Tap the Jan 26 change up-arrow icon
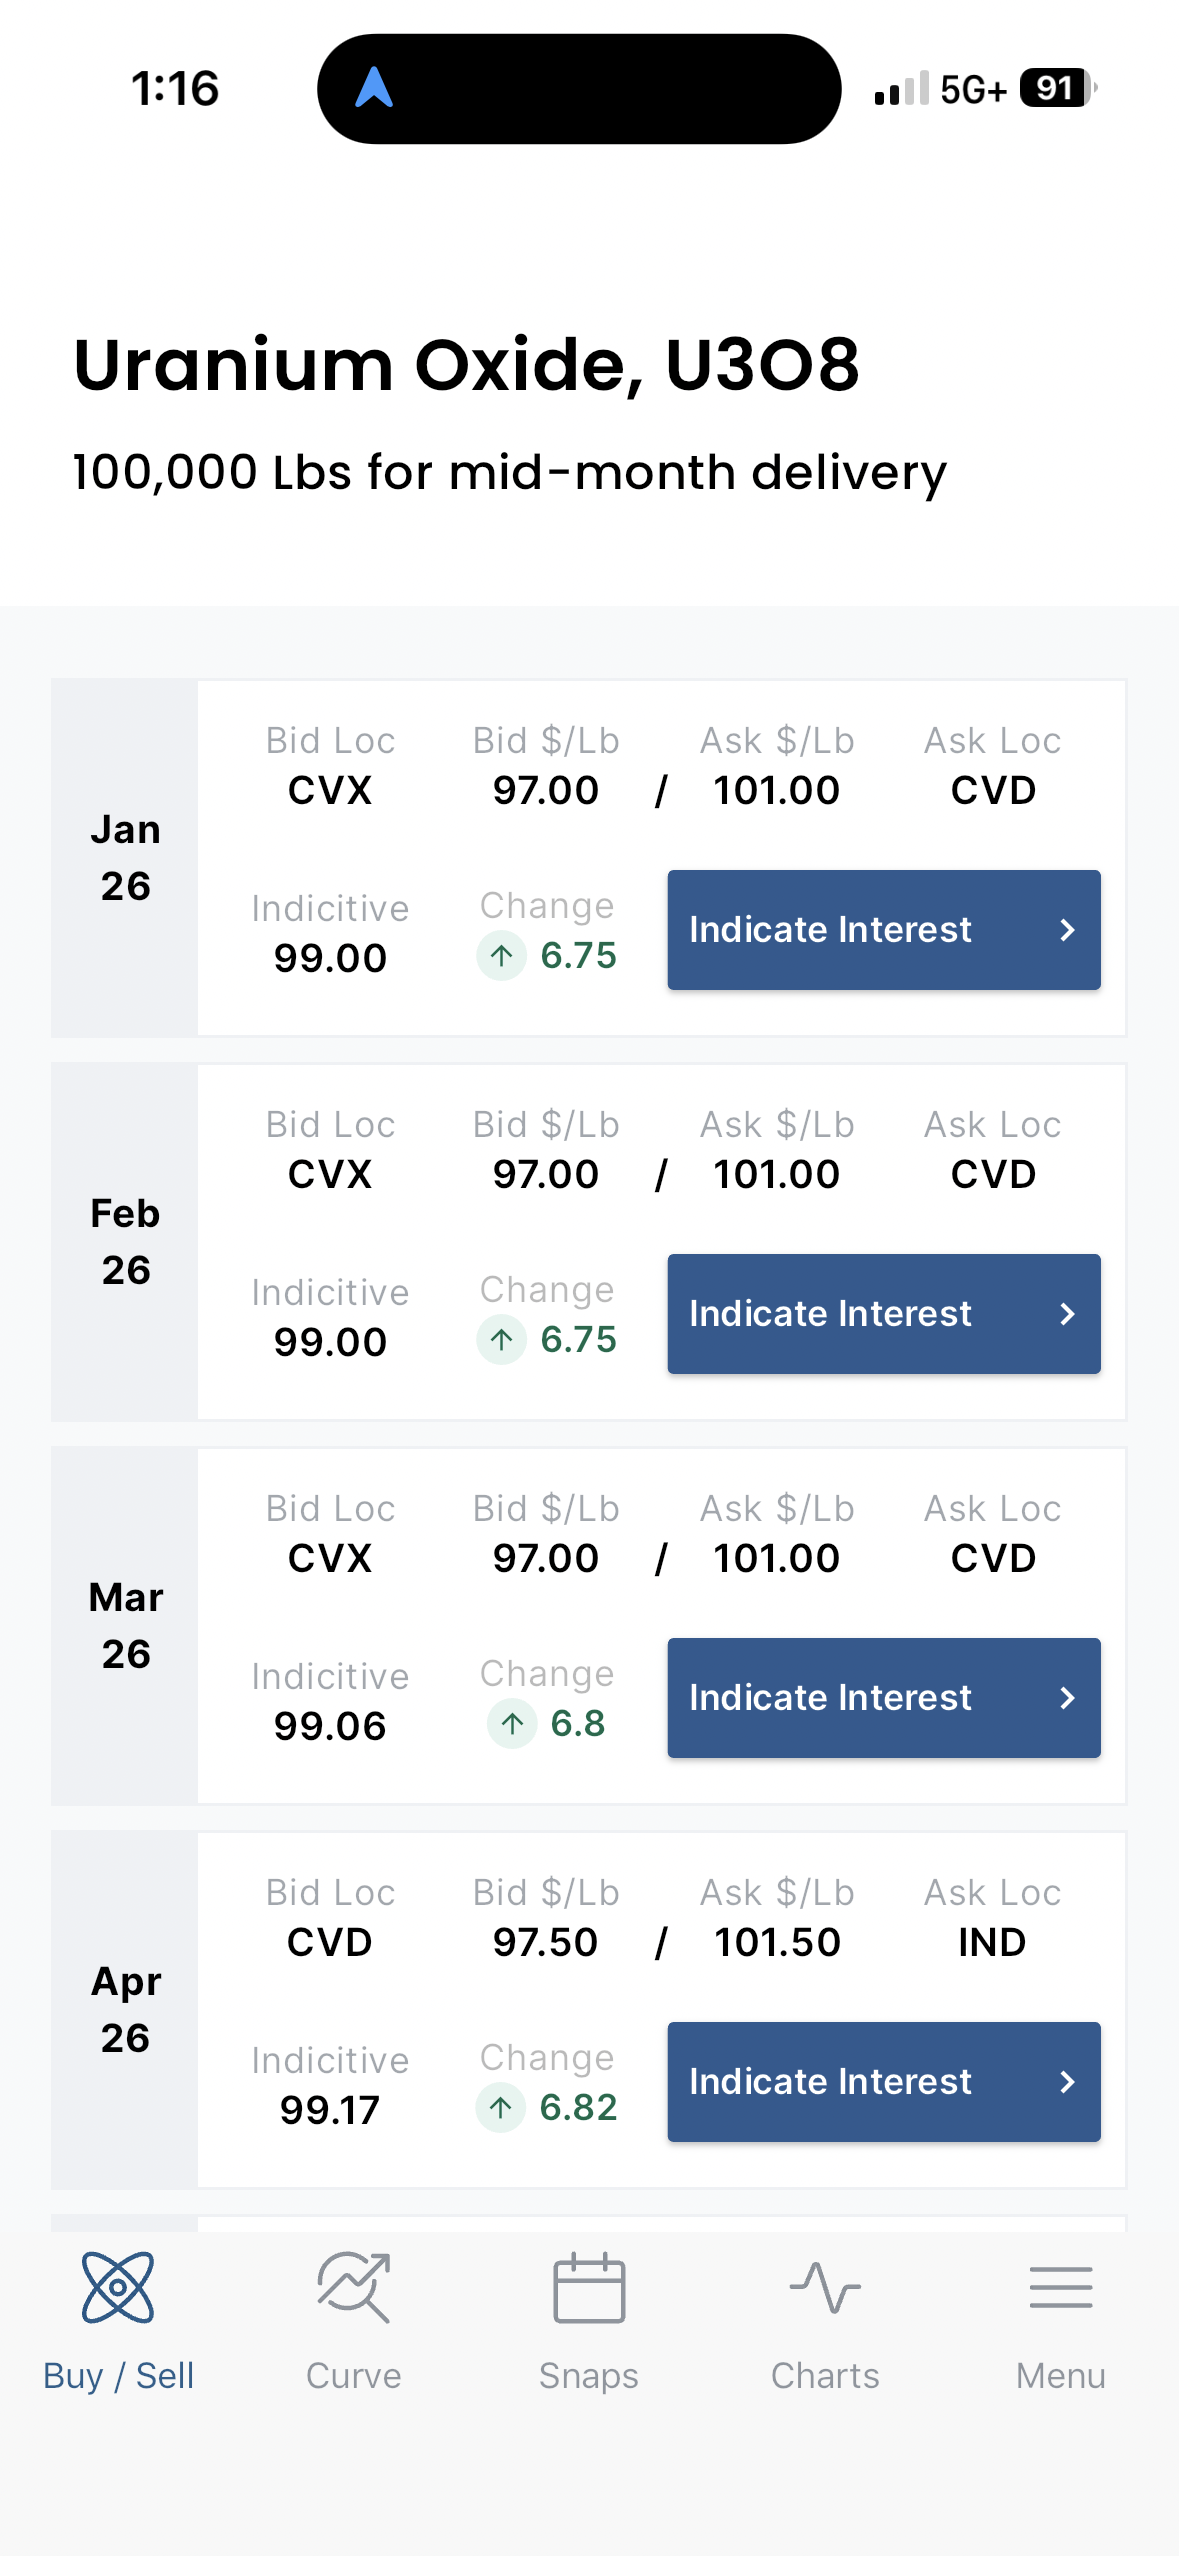This screenshot has width=1179, height=2556. 502,956
